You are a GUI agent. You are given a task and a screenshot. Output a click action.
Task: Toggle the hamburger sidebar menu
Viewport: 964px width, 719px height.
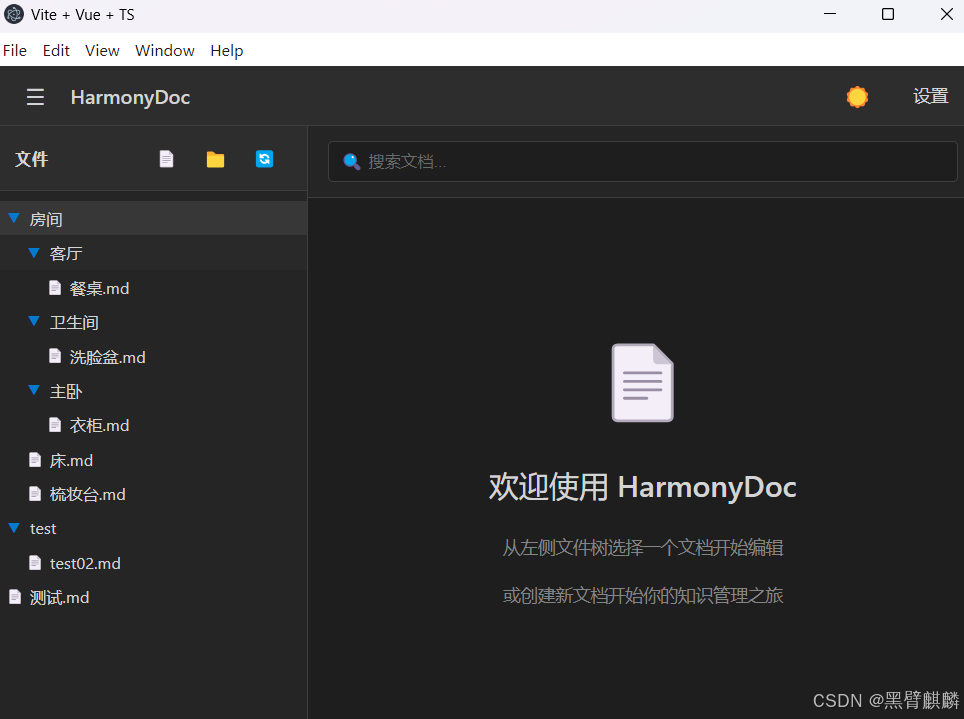point(35,97)
